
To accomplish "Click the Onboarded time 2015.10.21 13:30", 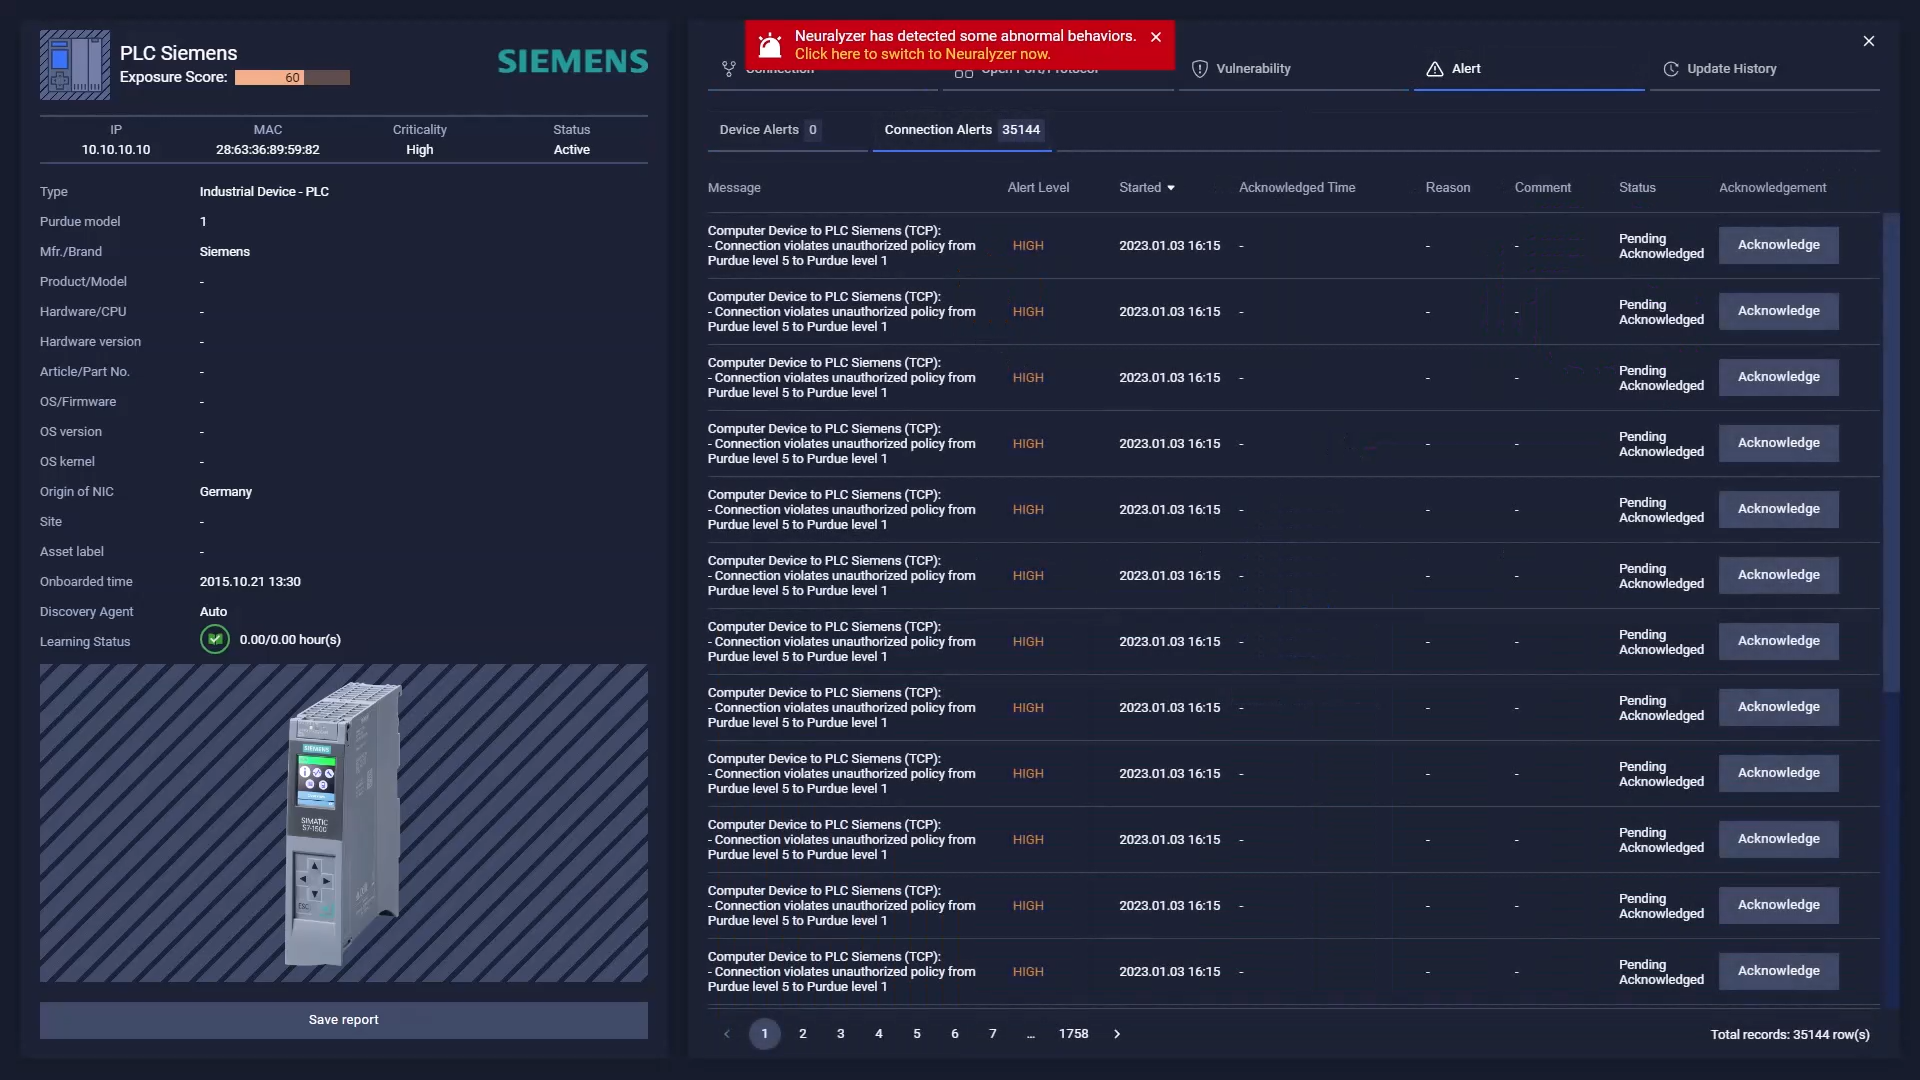I will tap(250, 582).
